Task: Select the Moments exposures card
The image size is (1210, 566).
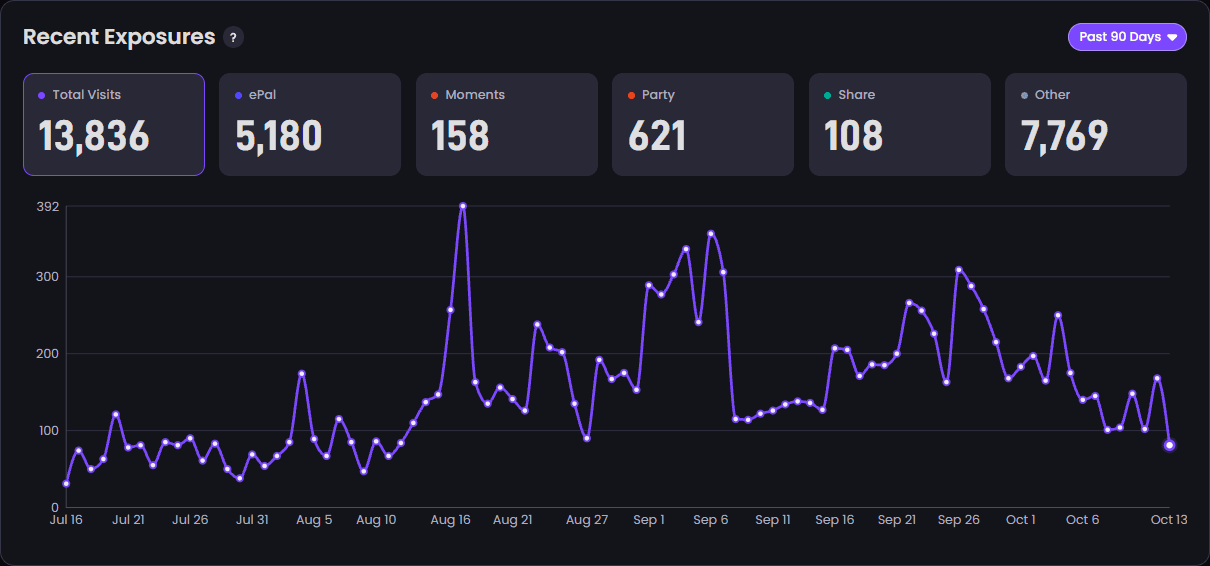Action: point(507,124)
